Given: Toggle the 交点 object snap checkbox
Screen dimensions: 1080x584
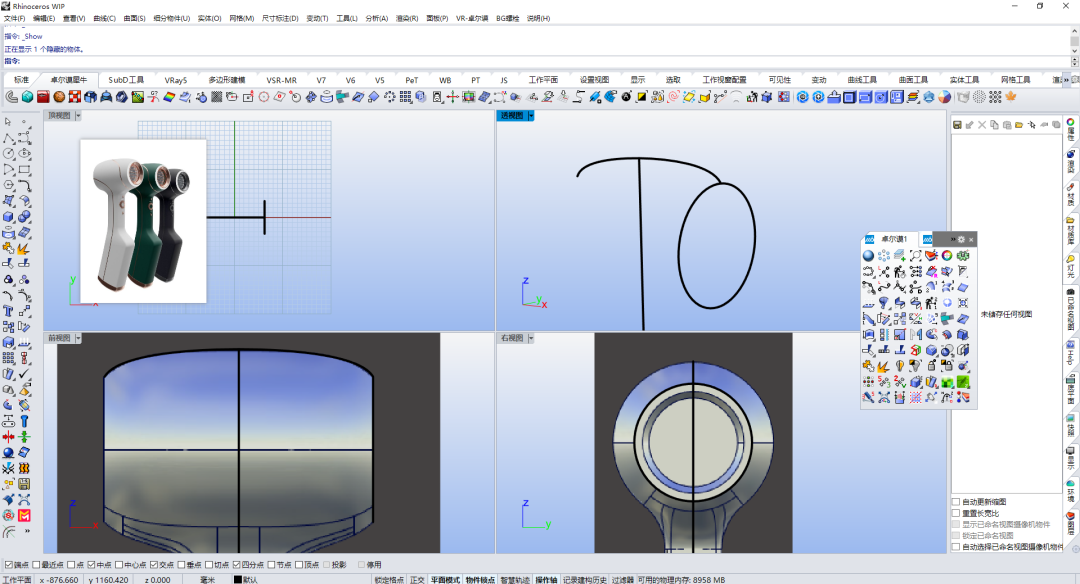Looking at the screenshot, I should (x=154, y=565).
